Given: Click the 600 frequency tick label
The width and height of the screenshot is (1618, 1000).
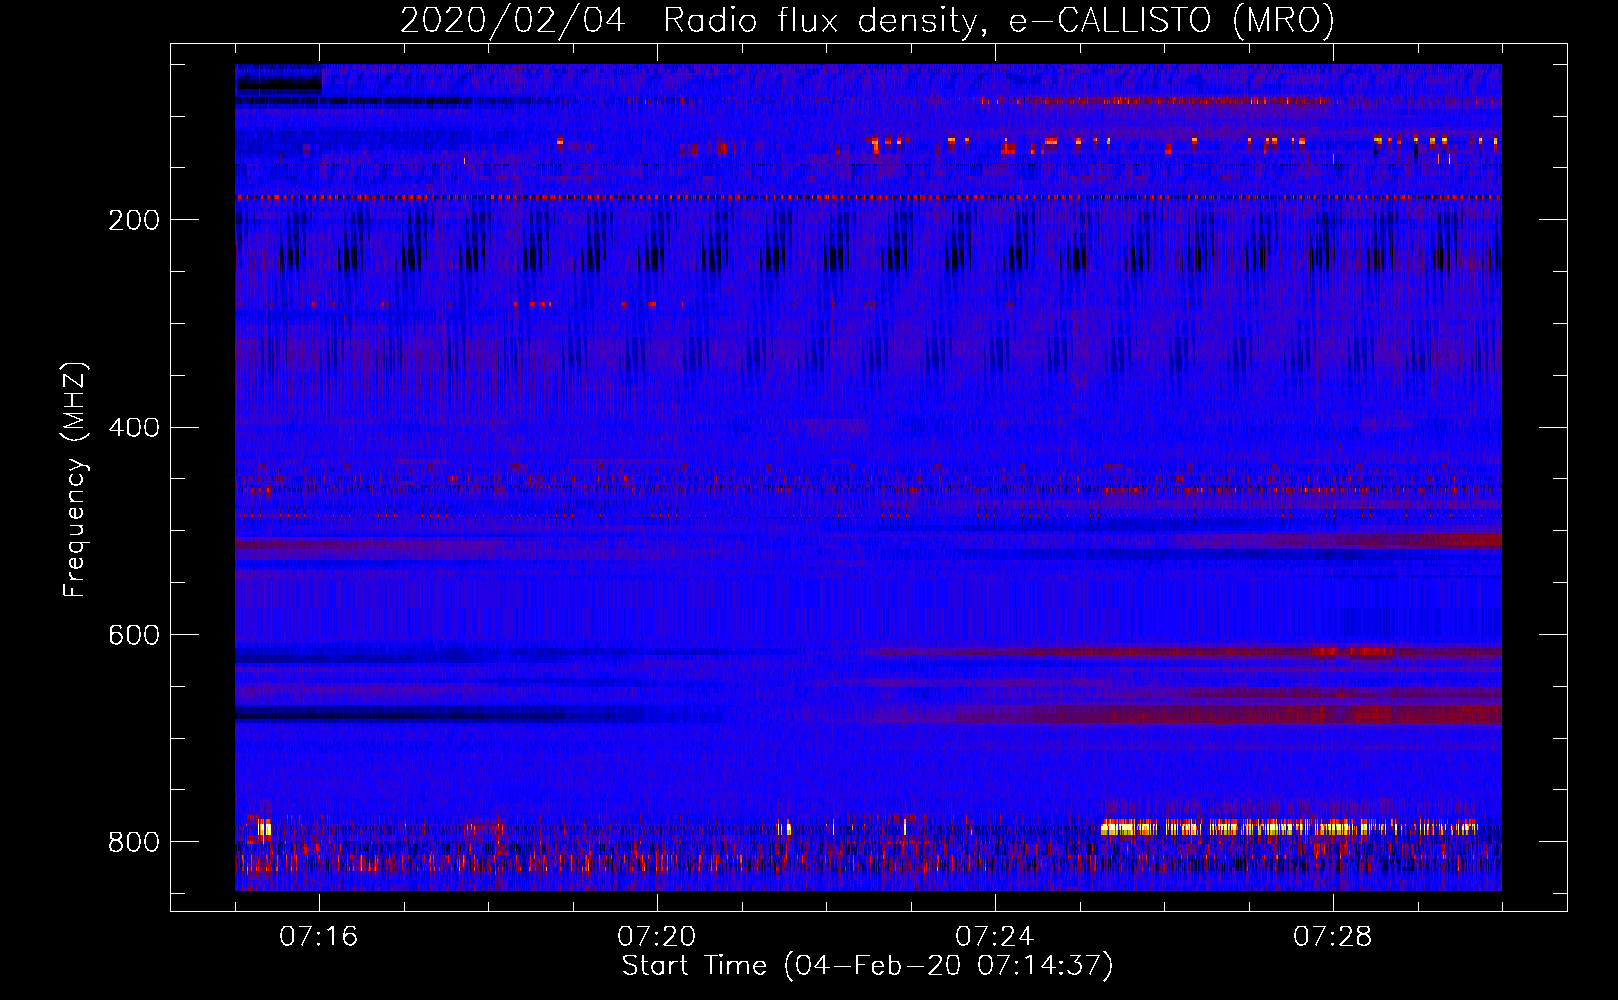Looking at the screenshot, I should [x=133, y=635].
